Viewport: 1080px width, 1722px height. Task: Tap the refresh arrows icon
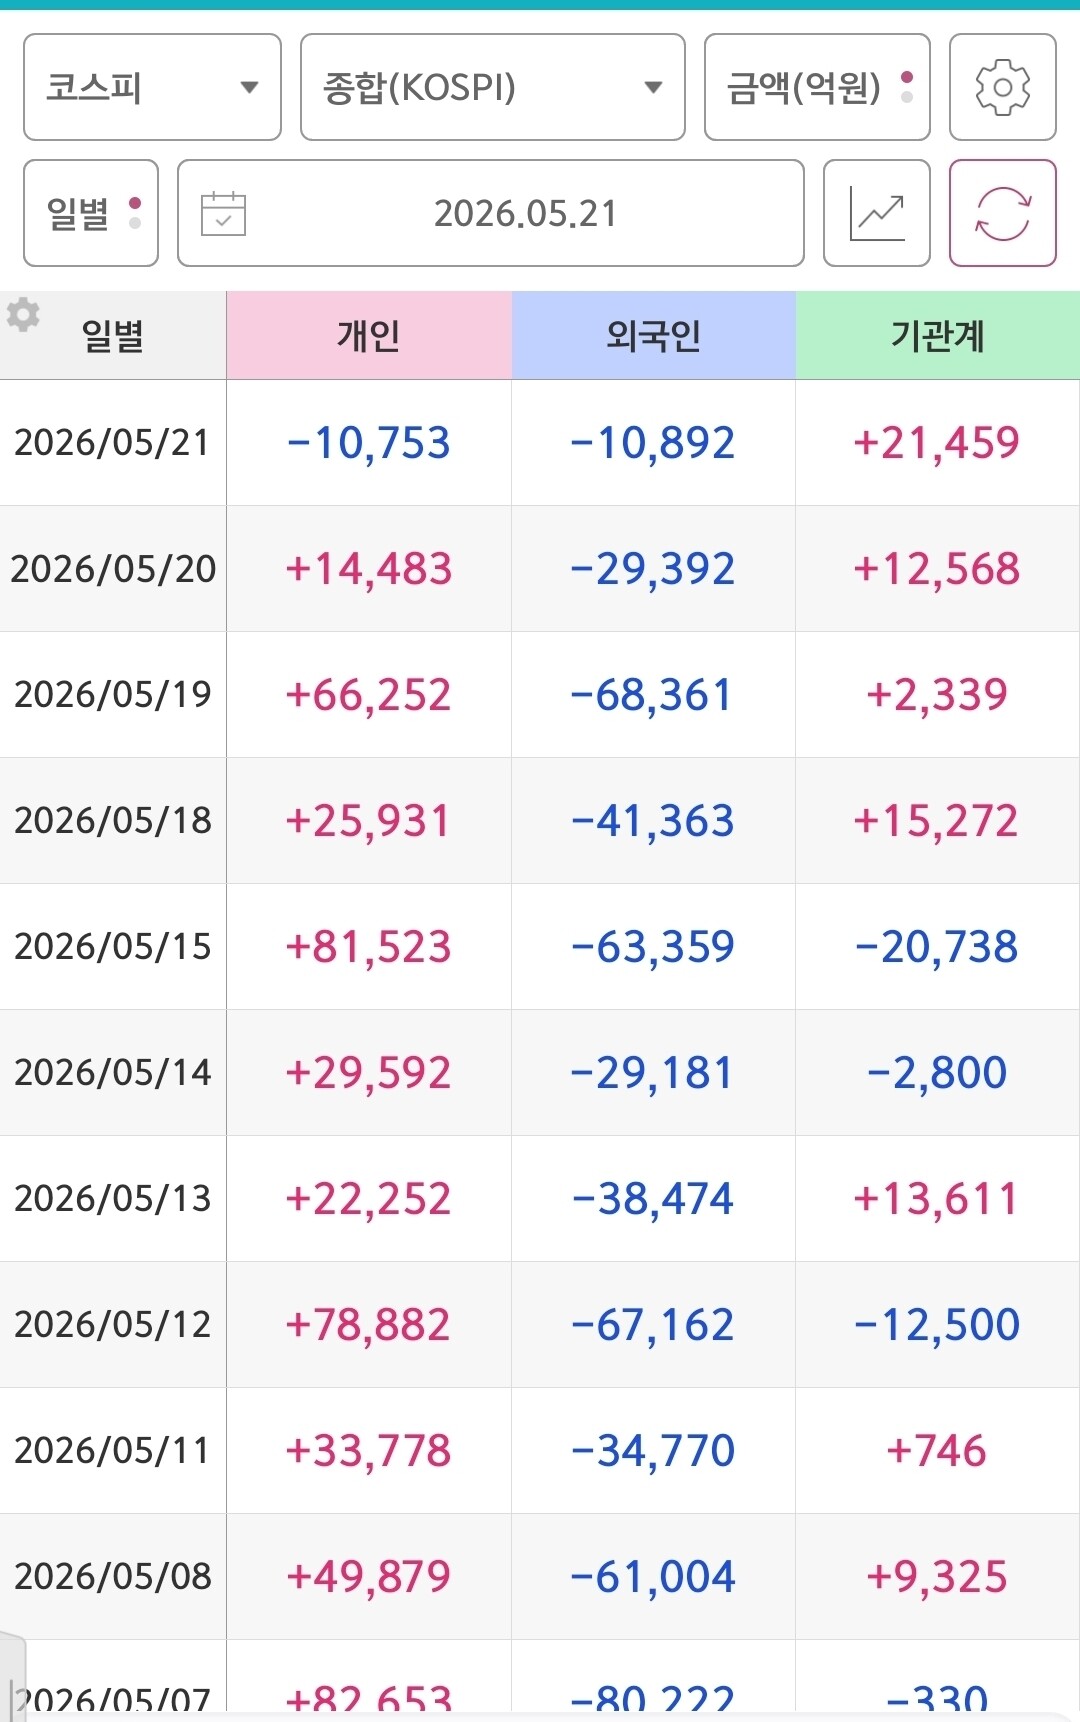tap(1002, 213)
